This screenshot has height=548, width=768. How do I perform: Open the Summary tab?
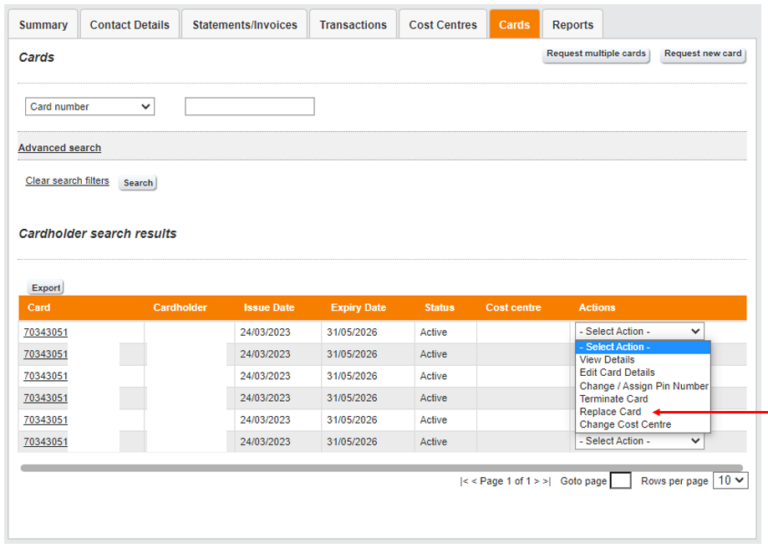(x=43, y=25)
